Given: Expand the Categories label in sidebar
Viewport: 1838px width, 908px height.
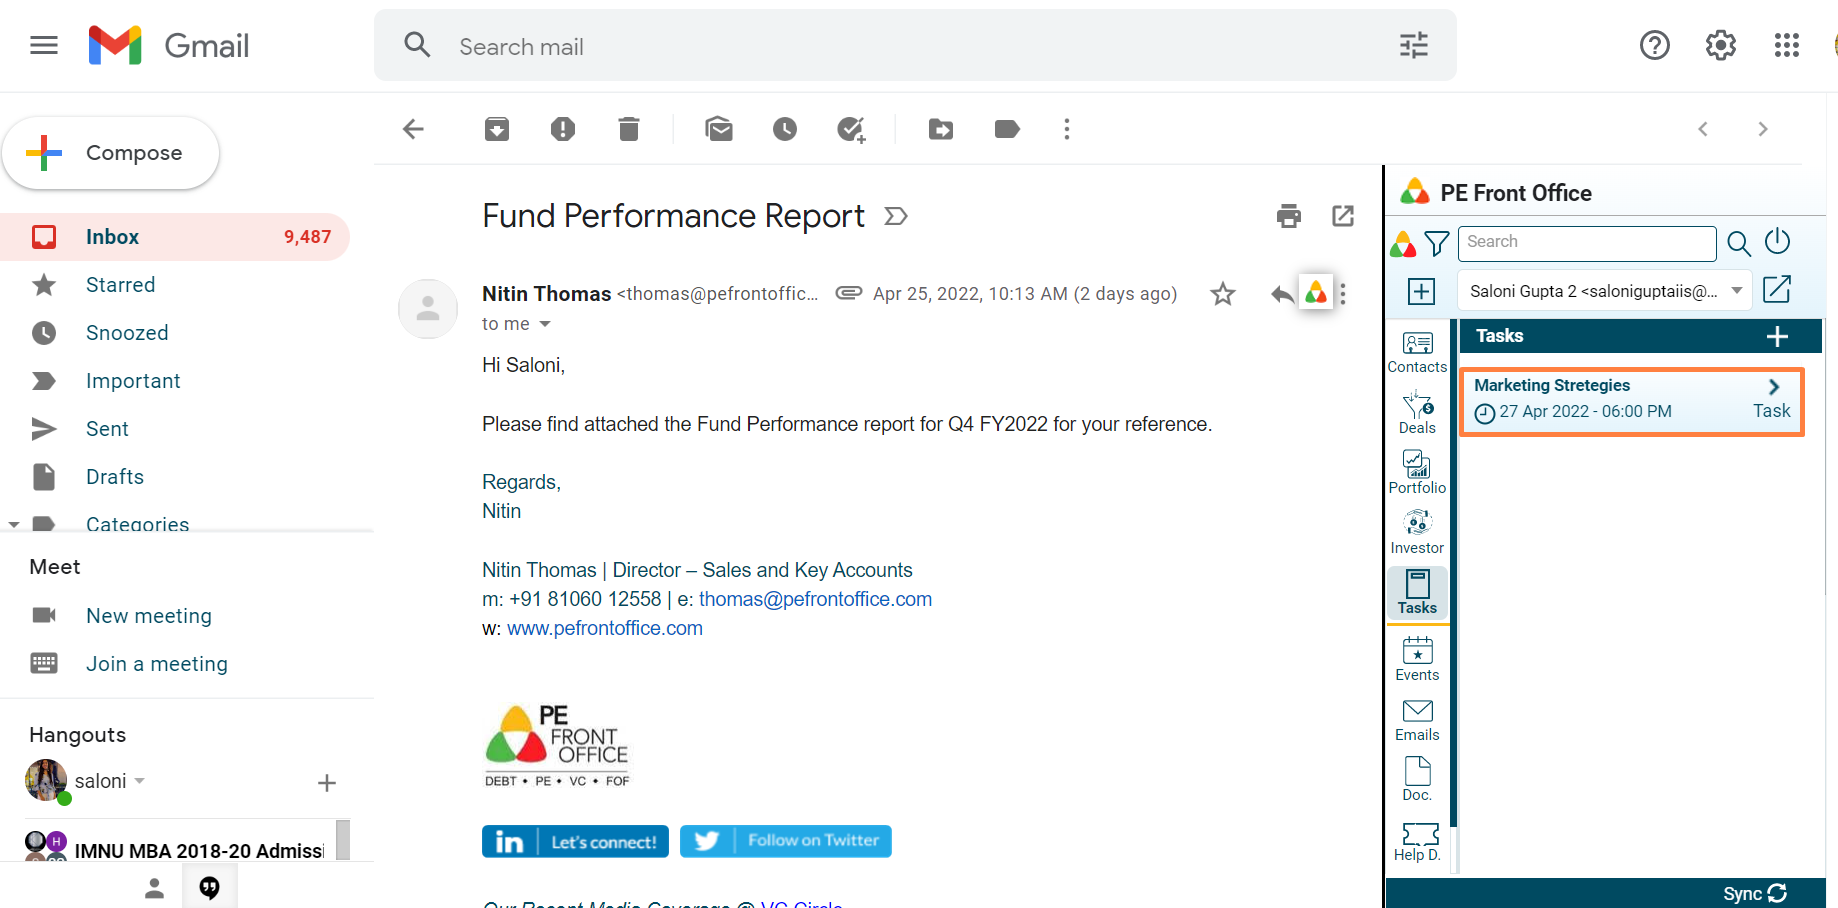Looking at the screenshot, I should point(14,524).
